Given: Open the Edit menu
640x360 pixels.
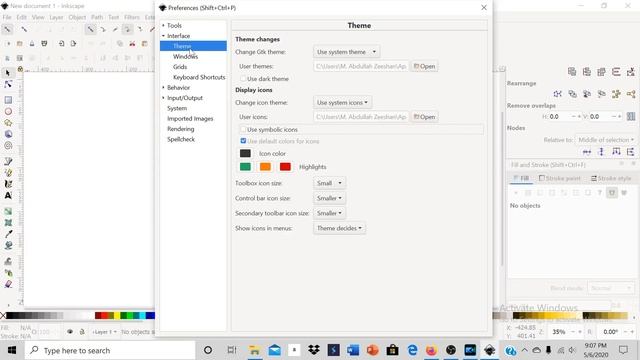Looking at the screenshot, I should tap(21, 17).
